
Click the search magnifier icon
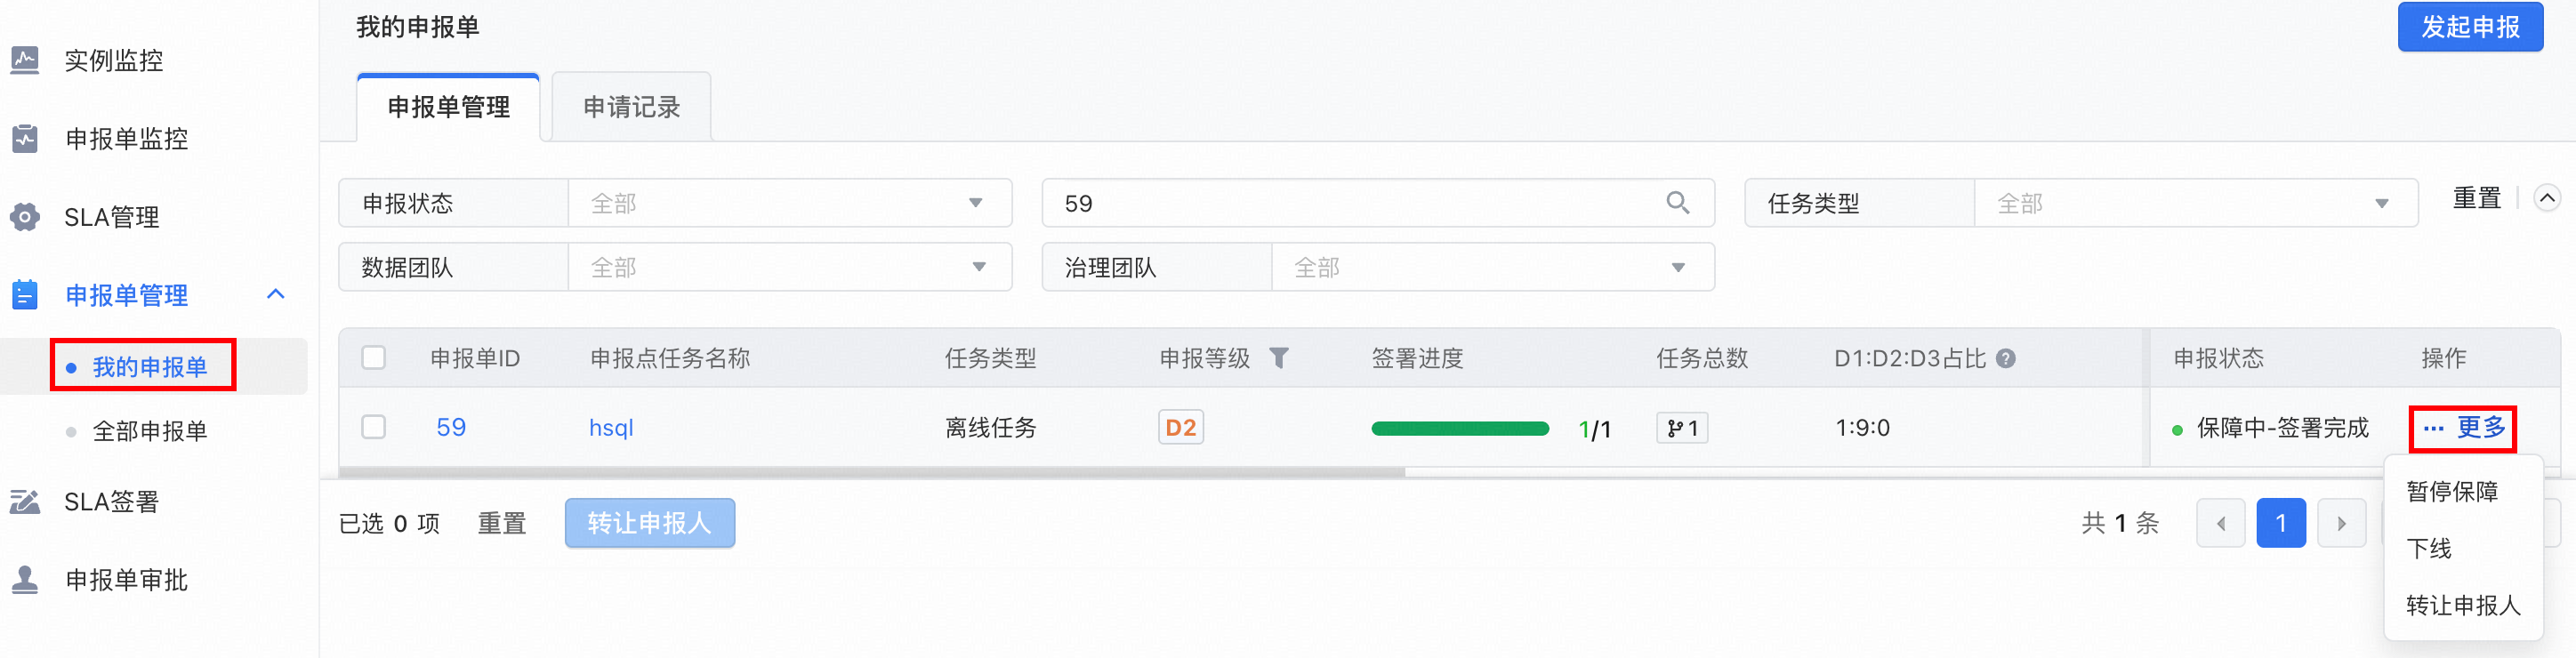coord(1677,203)
